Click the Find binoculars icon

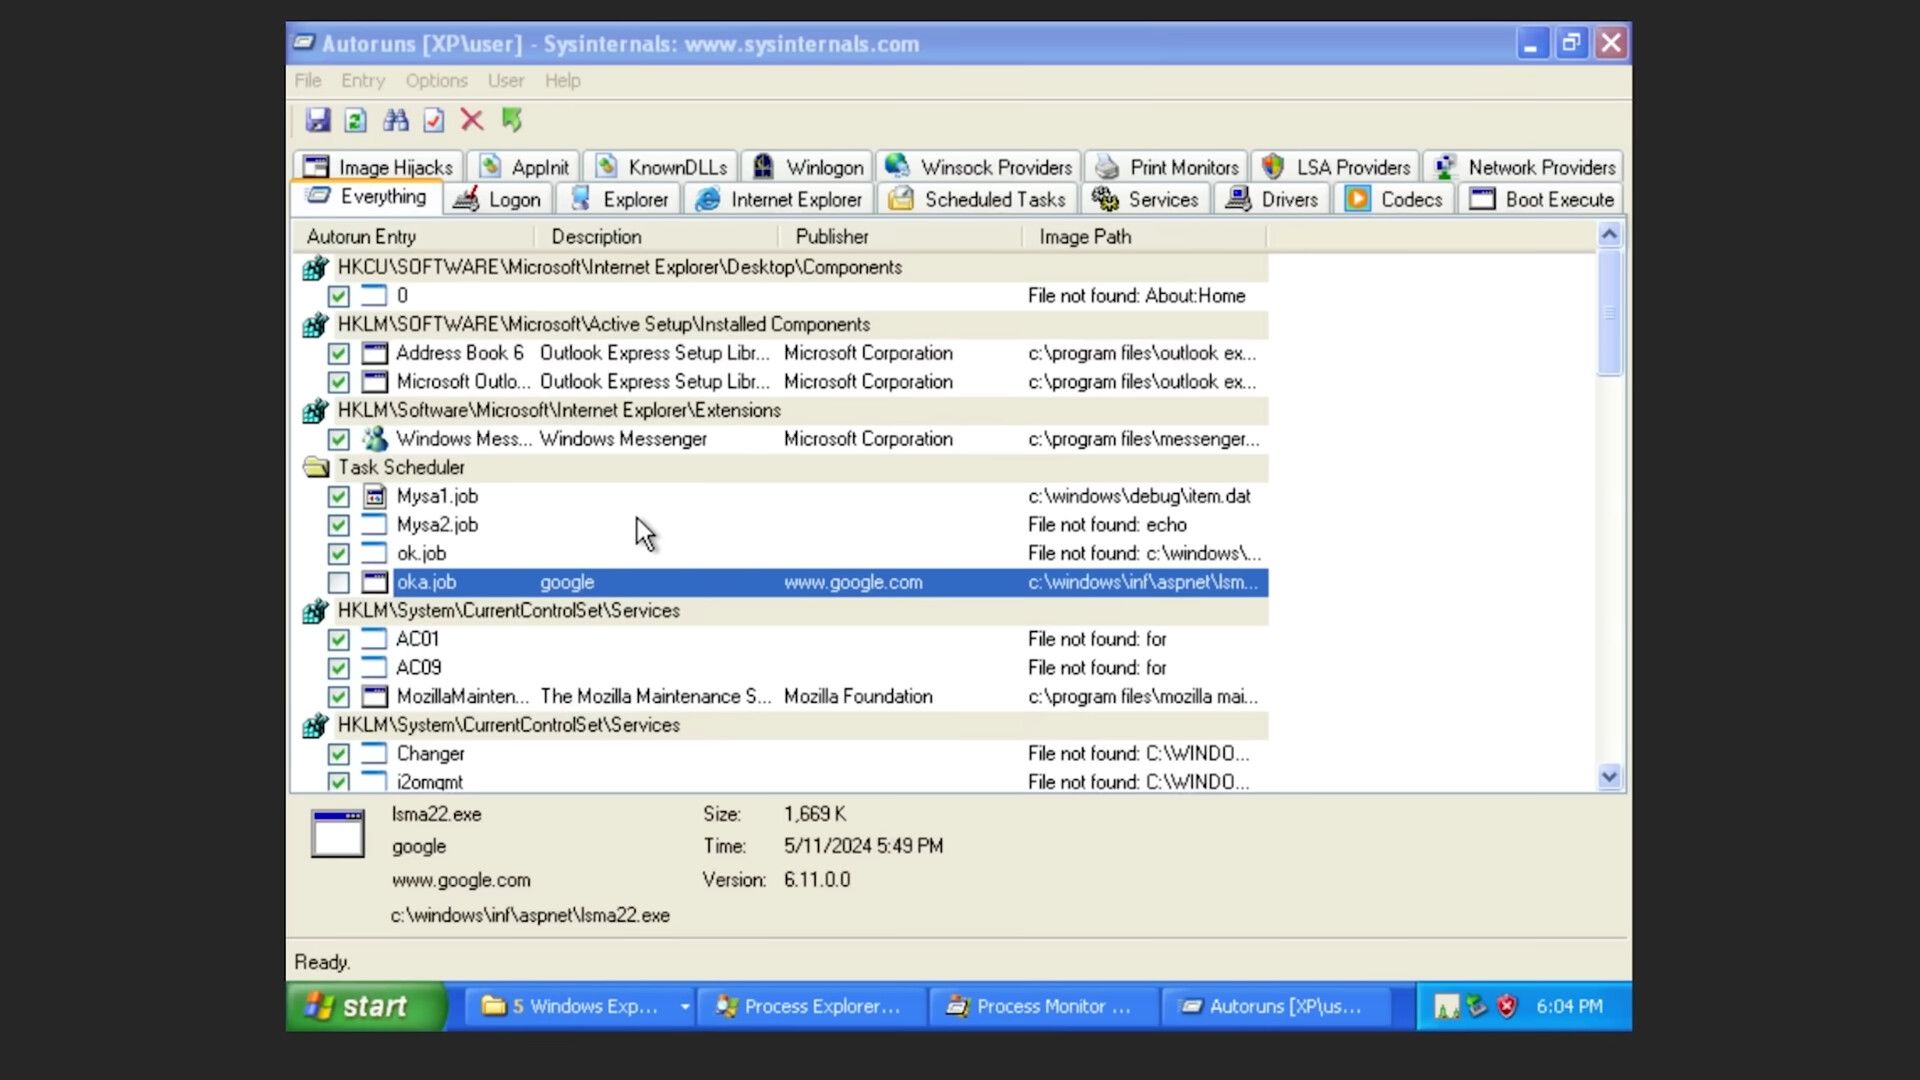point(396,120)
